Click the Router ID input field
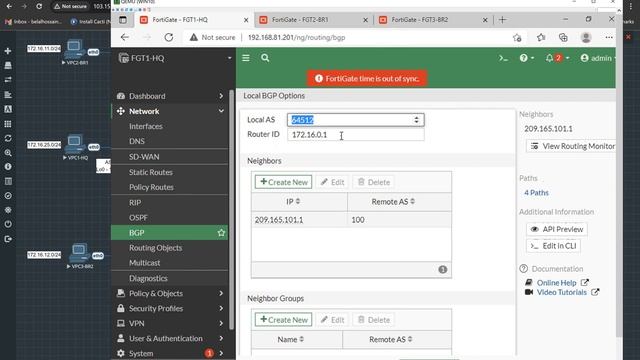Viewport: 640px width, 360px height. [x=356, y=134]
